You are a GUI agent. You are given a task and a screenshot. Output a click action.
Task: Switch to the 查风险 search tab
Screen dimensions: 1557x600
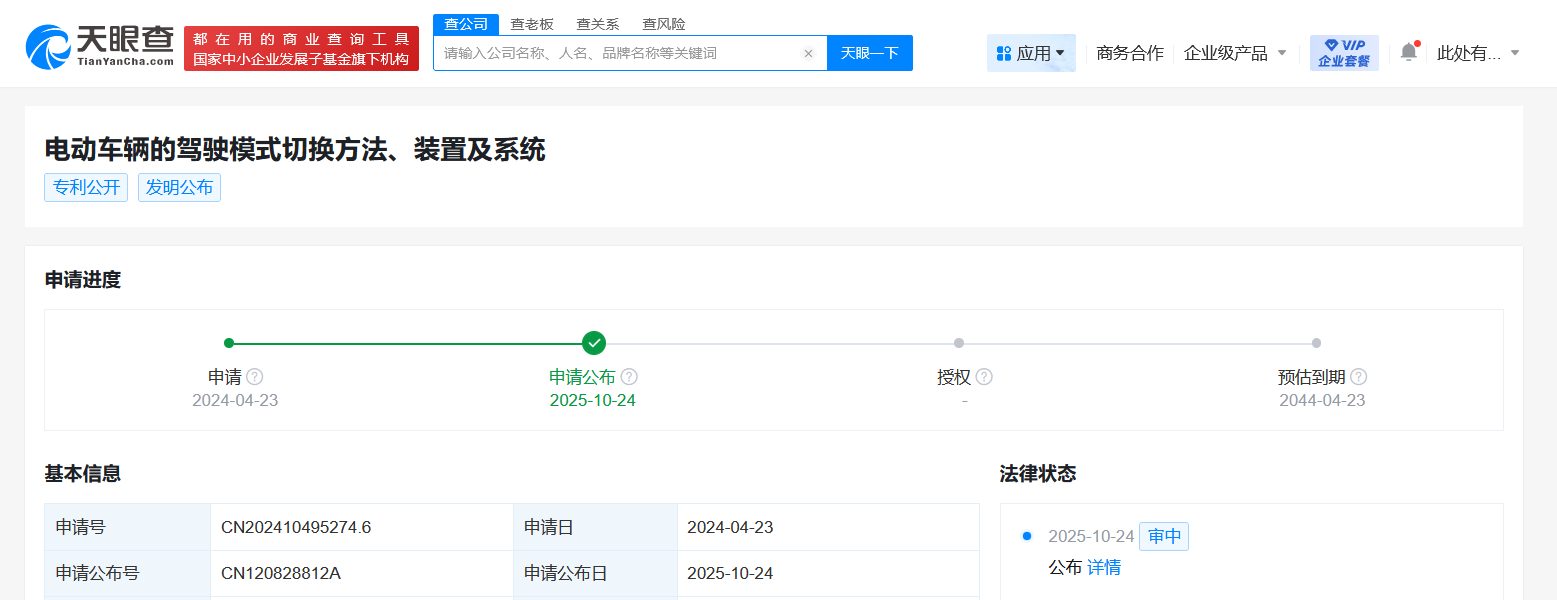pyautogui.click(x=663, y=23)
